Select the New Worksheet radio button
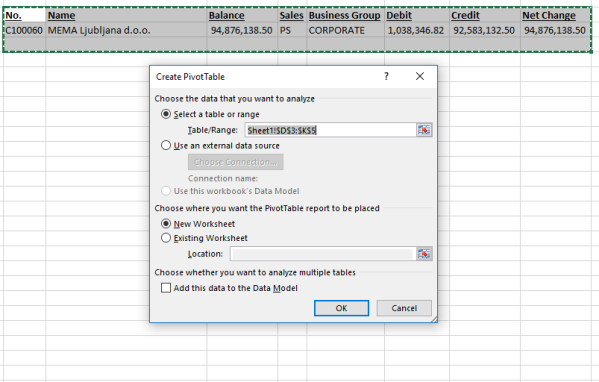 [x=166, y=223]
